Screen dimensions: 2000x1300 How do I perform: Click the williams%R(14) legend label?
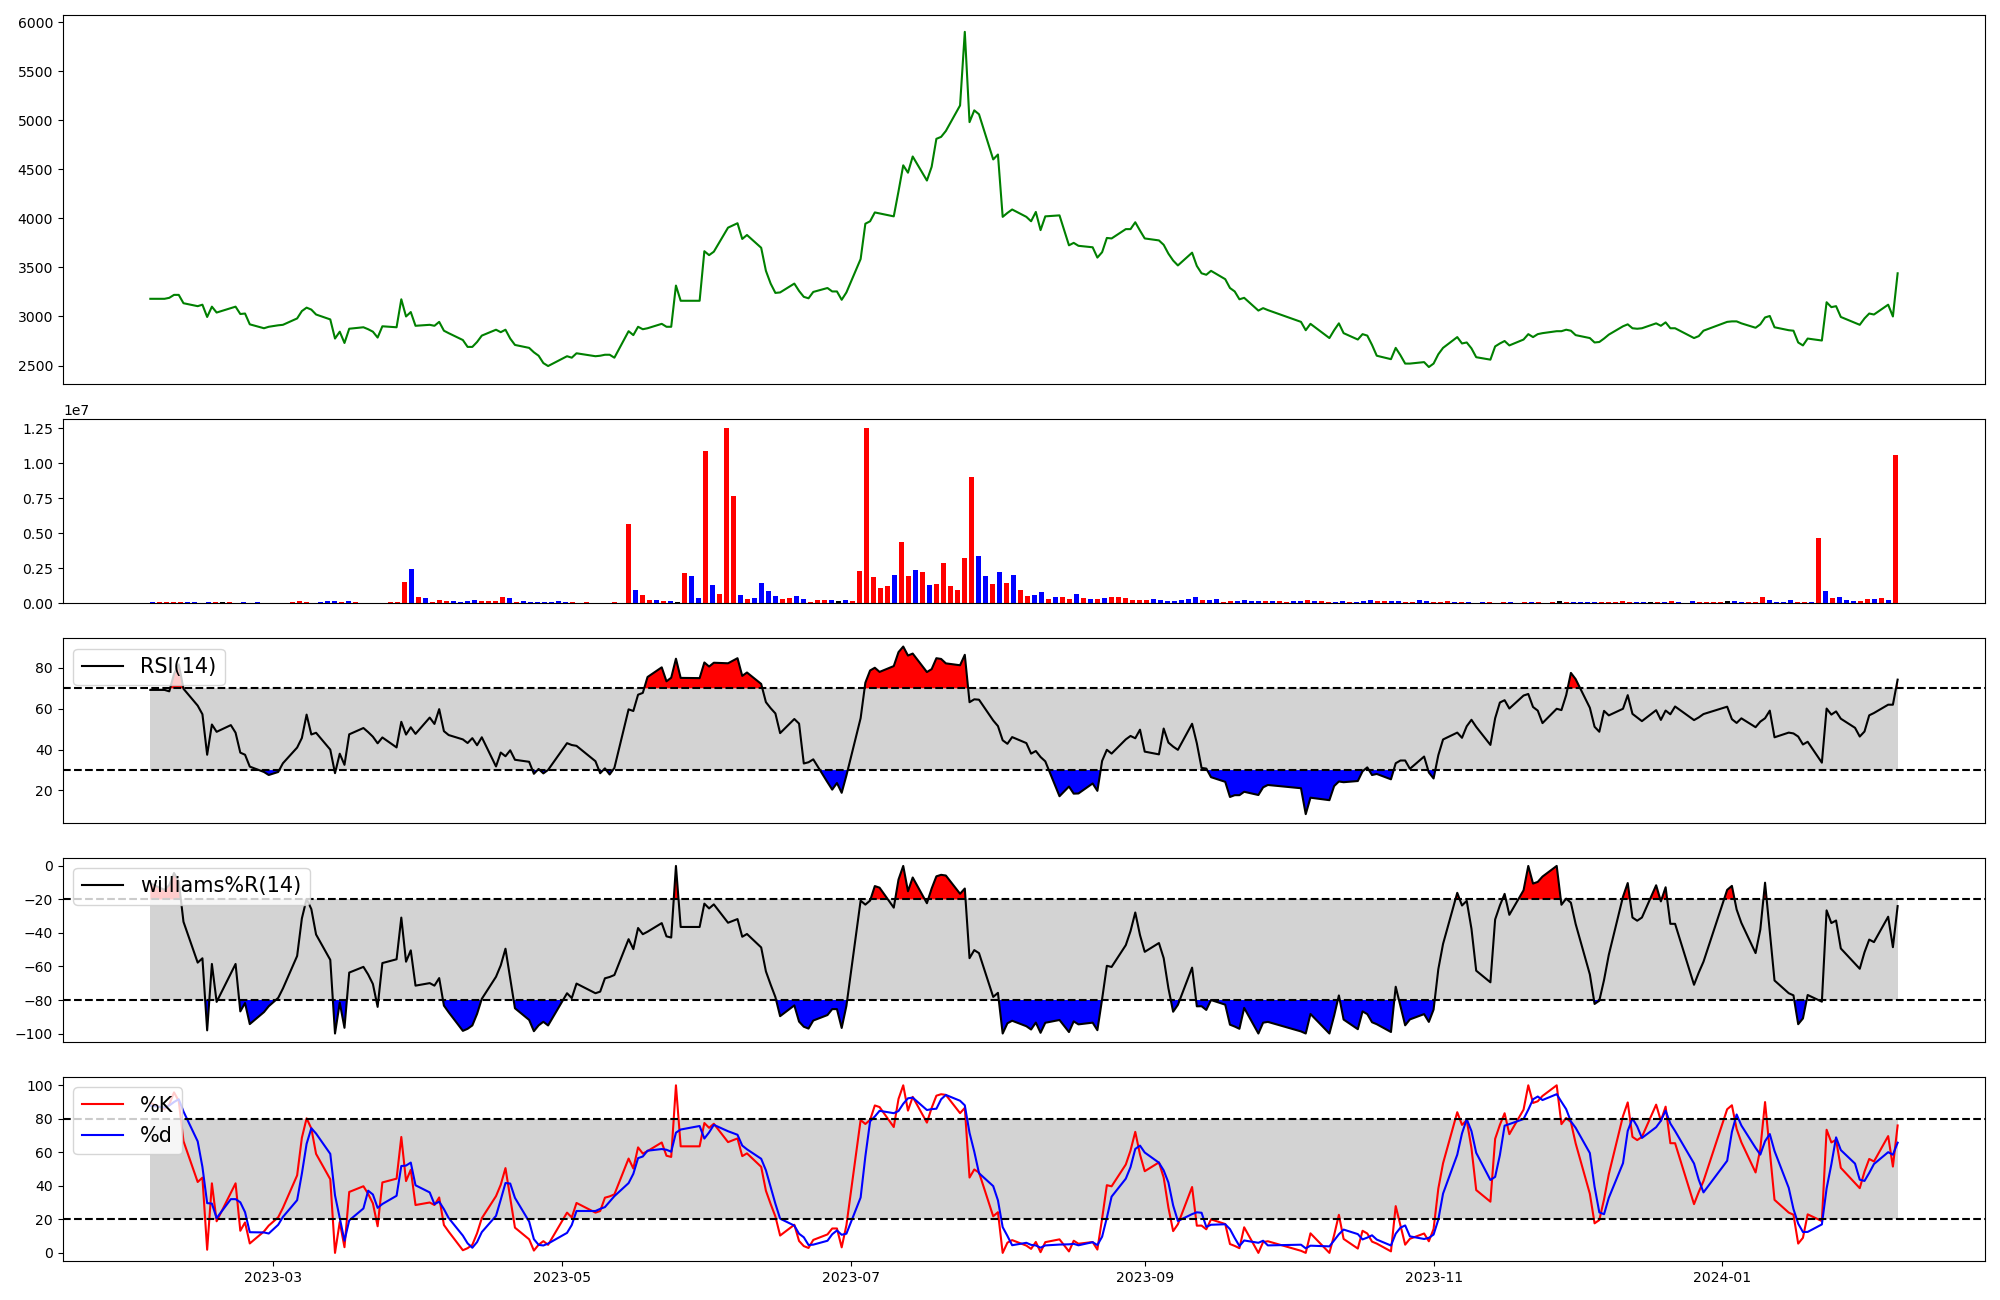point(220,885)
